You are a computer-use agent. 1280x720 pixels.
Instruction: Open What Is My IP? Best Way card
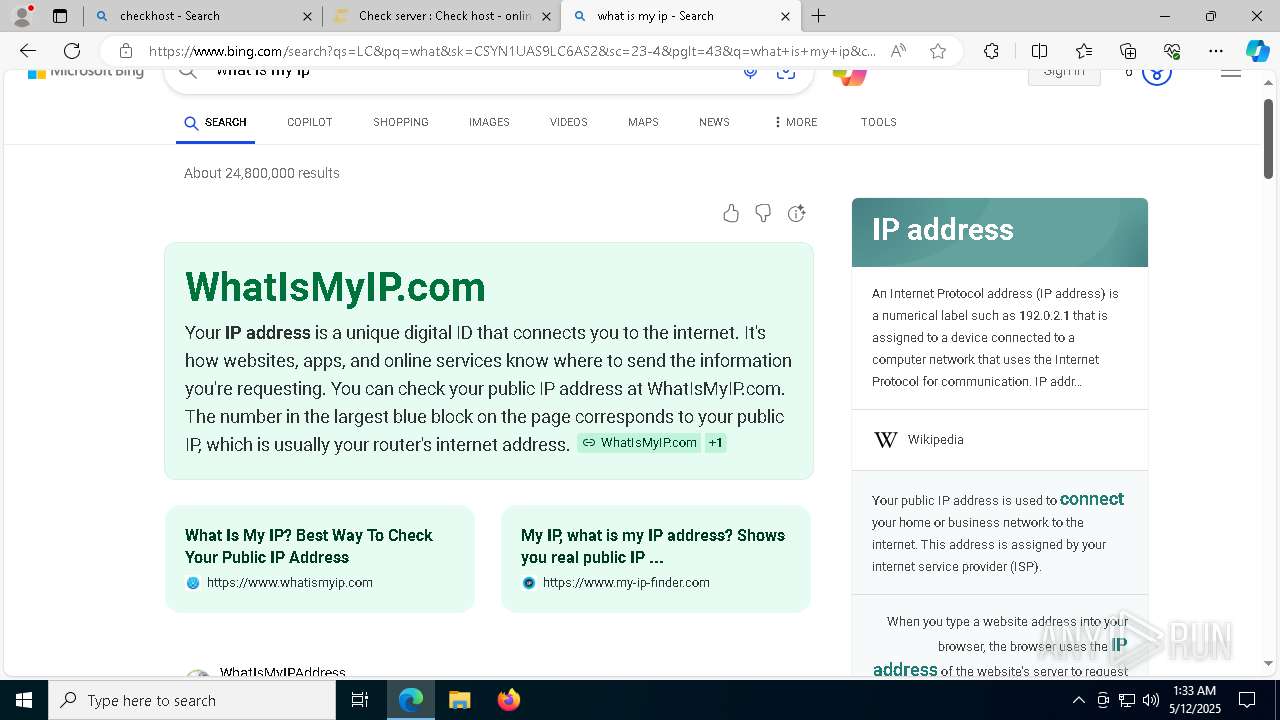click(x=320, y=558)
